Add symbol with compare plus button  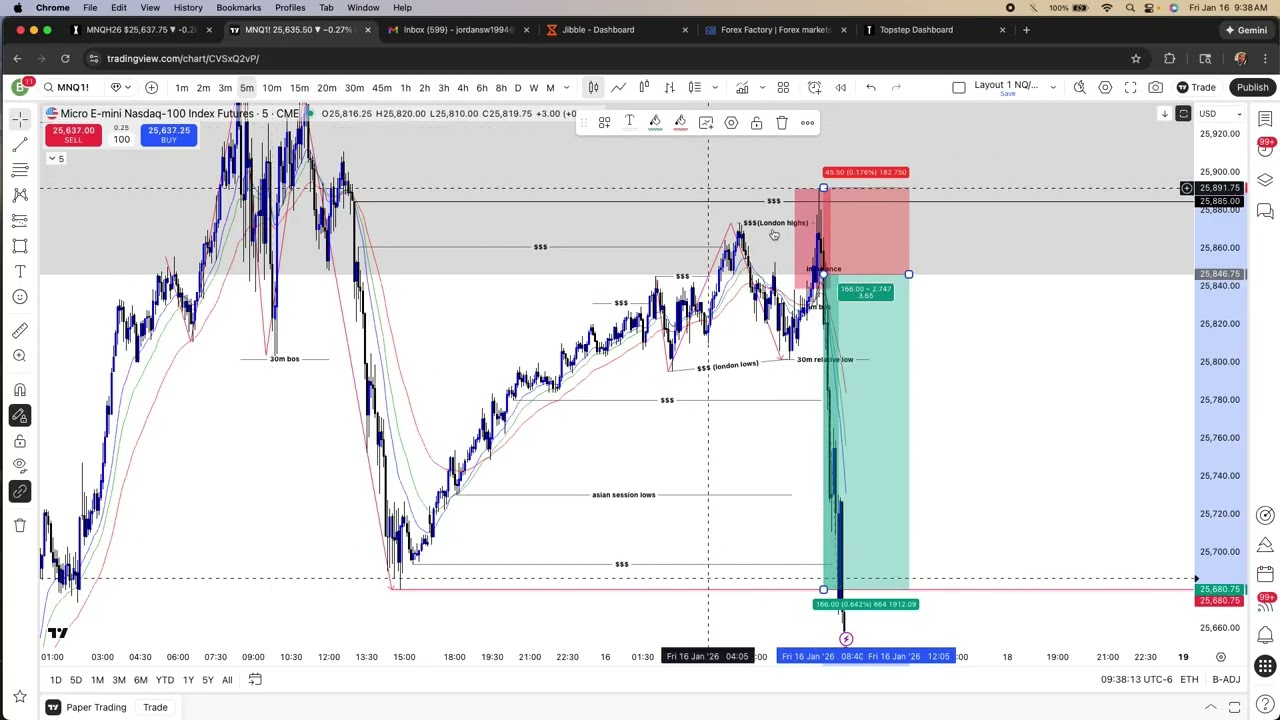click(151, 88)
